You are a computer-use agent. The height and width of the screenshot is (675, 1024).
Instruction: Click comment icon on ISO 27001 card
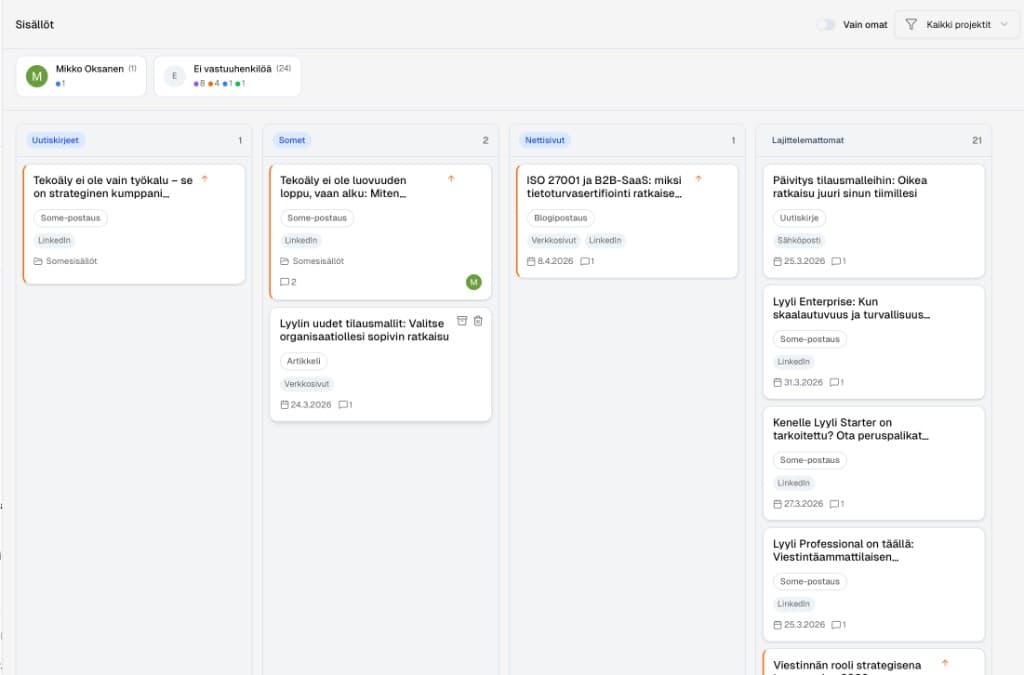tap(584, 261)
